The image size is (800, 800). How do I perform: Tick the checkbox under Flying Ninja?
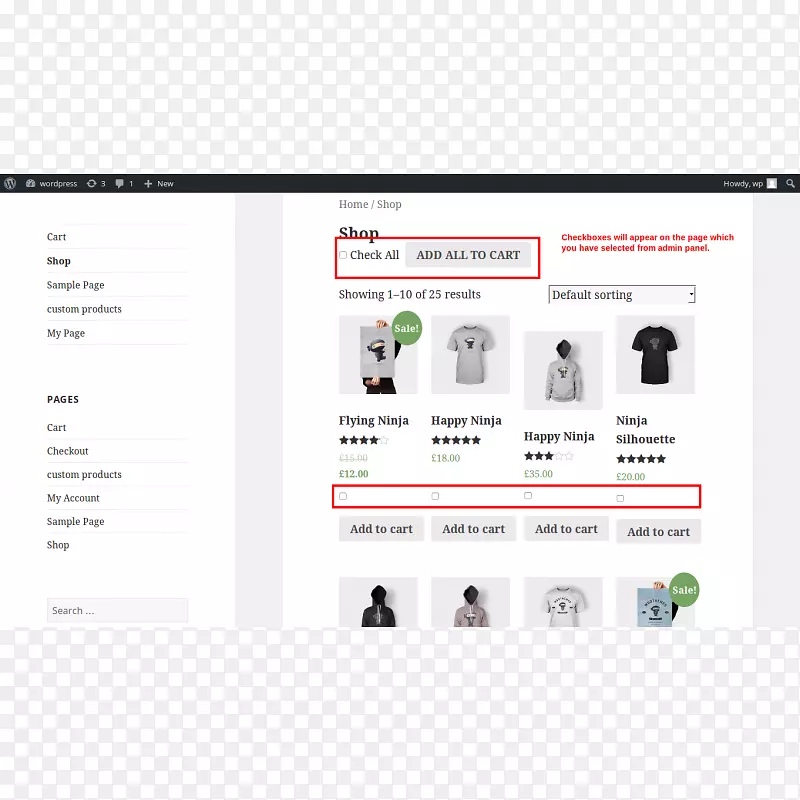click(x=342, y=495)
